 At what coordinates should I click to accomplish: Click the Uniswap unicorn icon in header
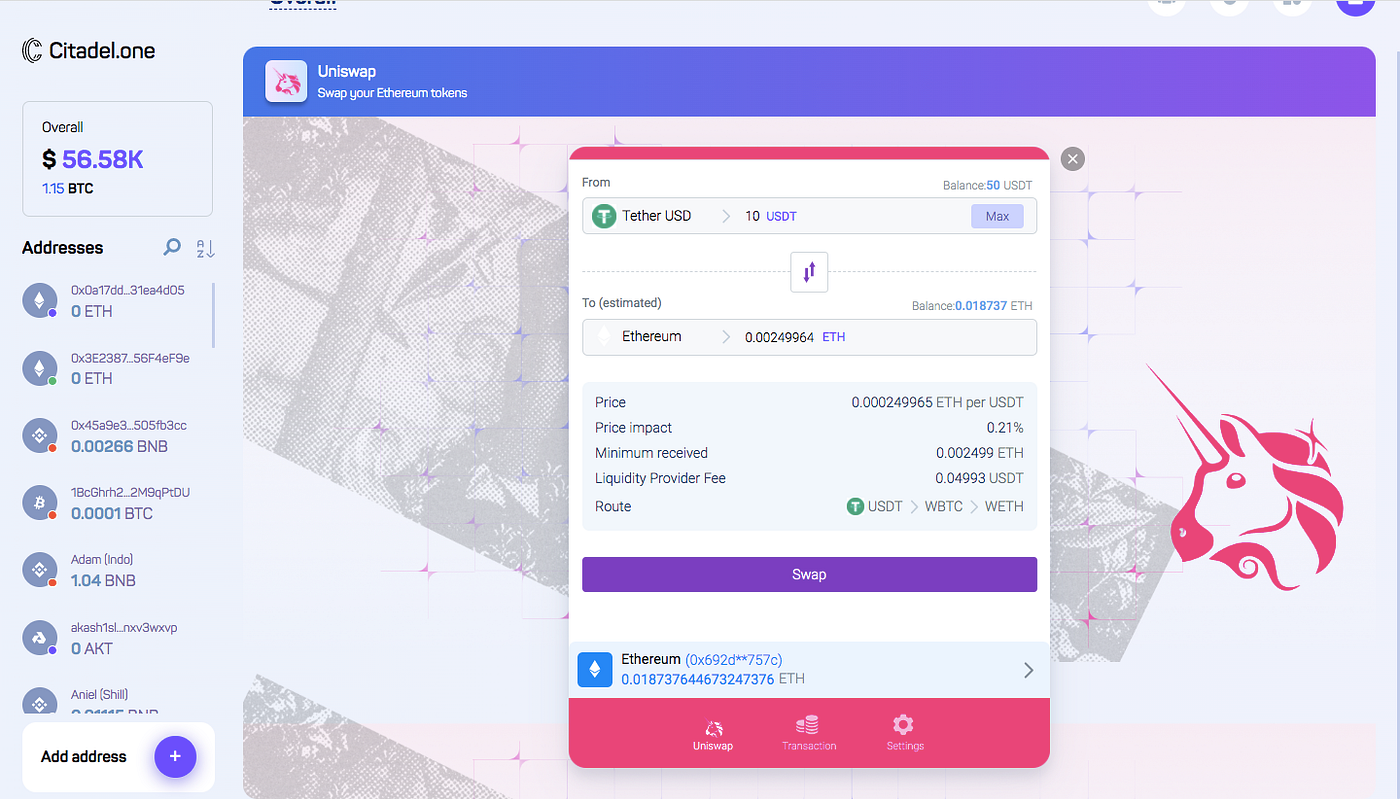286,82
